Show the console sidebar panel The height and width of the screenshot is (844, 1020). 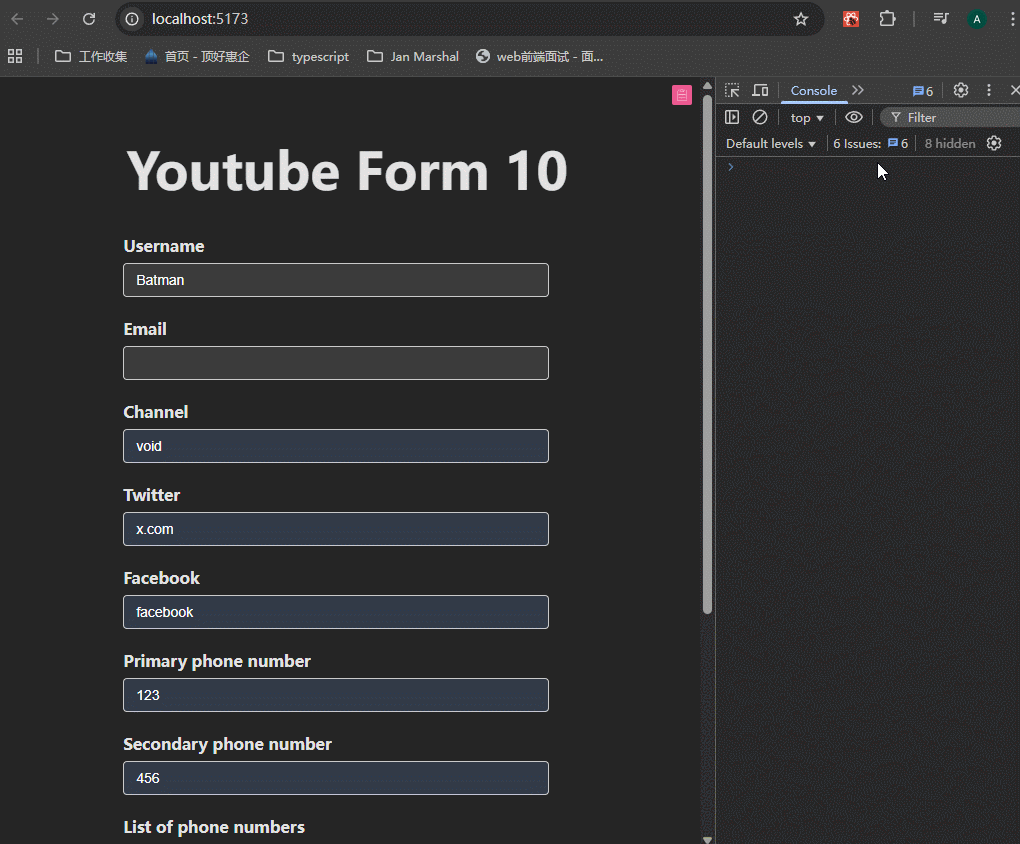tap(732, 118)
